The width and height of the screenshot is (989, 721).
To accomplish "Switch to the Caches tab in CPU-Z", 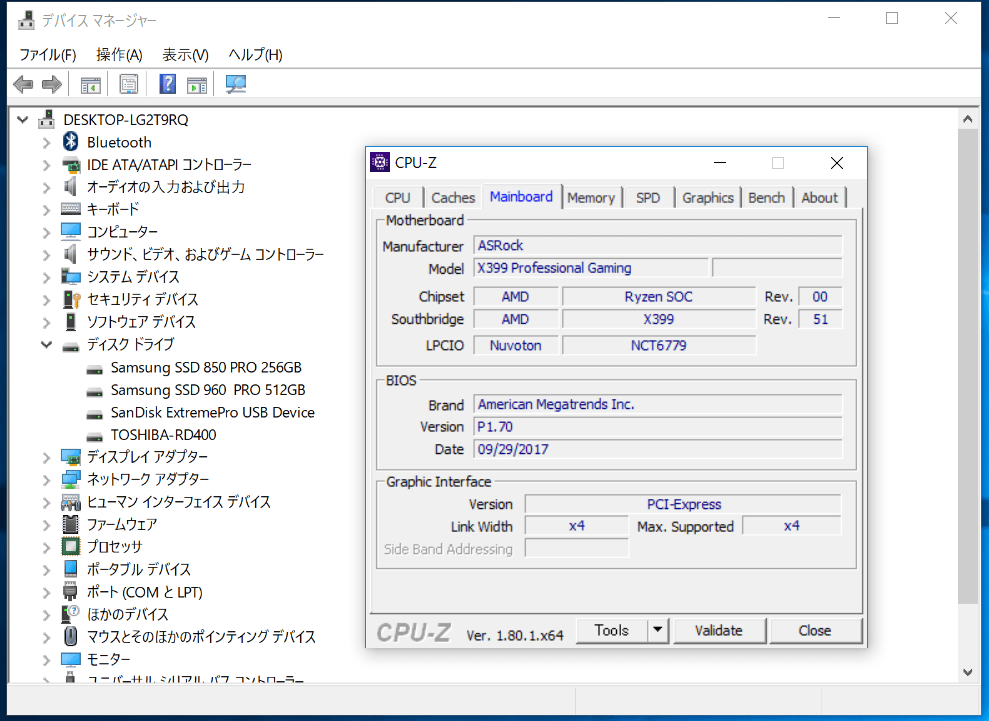I will [453, 197].
